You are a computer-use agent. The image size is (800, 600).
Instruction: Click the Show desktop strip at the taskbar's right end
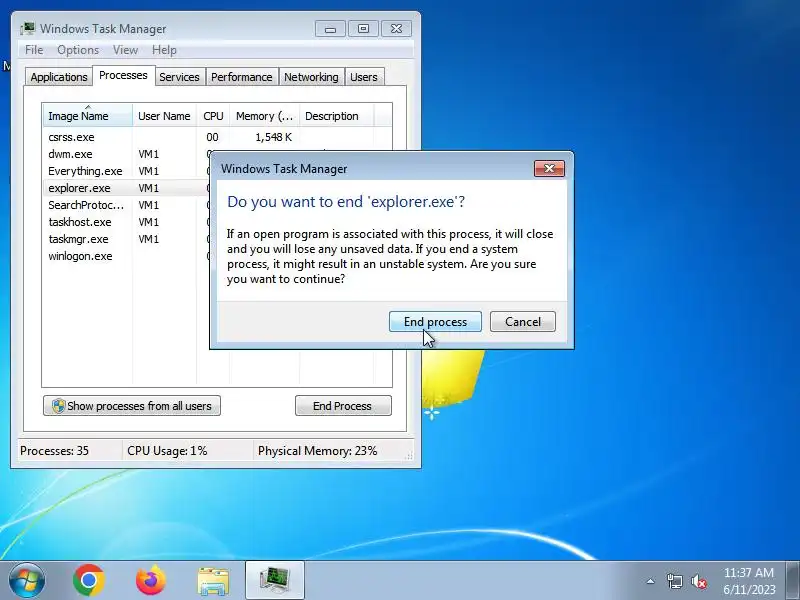(x=793, y=580)
